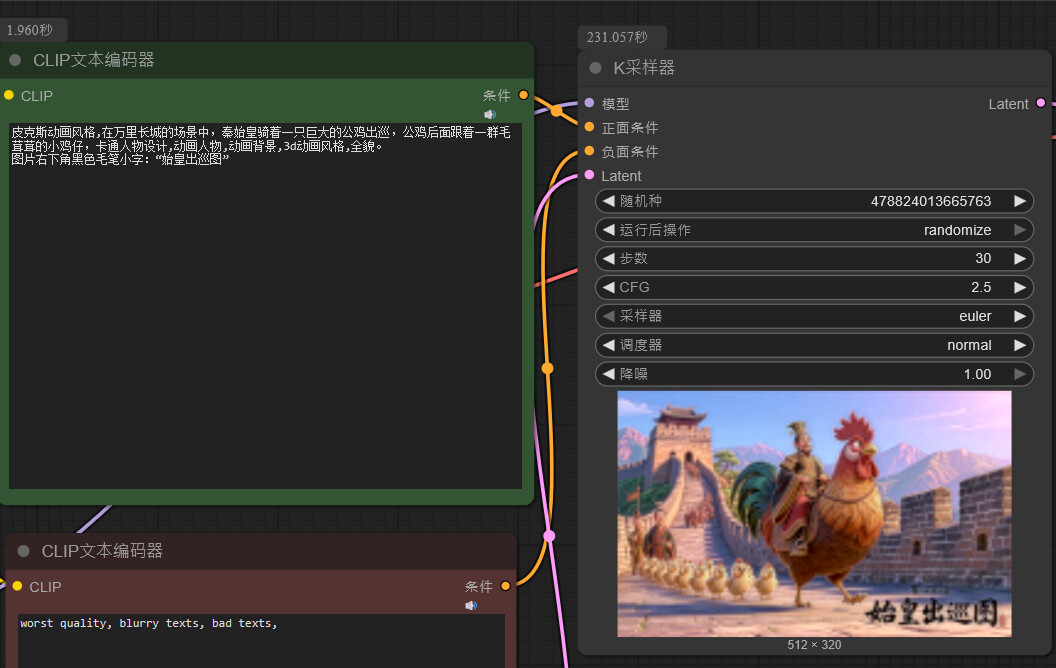The width and height of the screenshot is (1056, 668).
Task: Click the 模型 input socket on K采样器
Action: (589, 103)
